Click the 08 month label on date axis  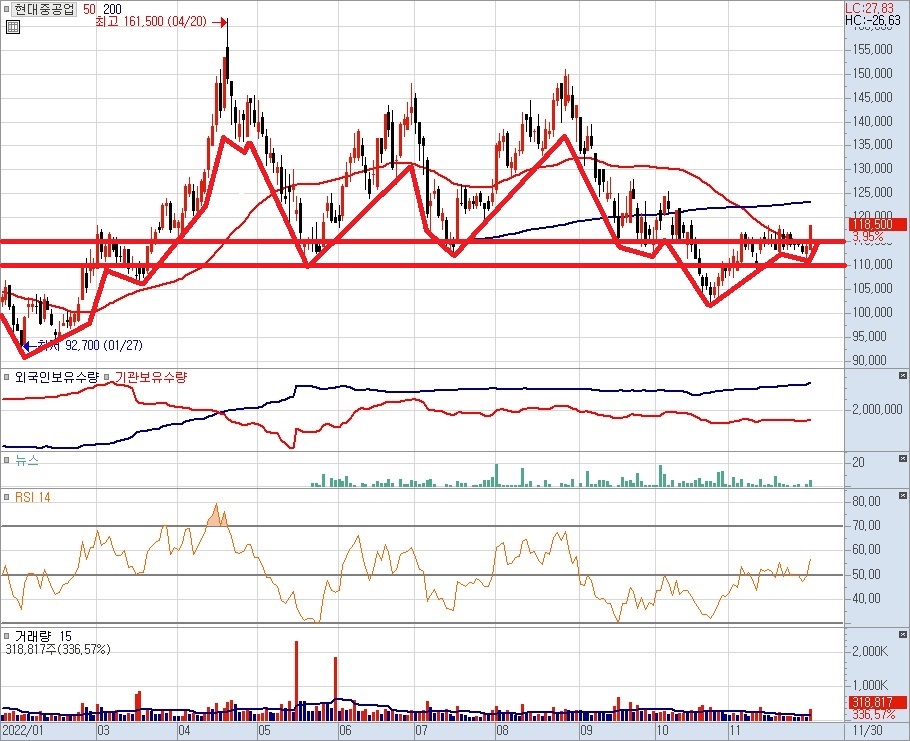502,731
